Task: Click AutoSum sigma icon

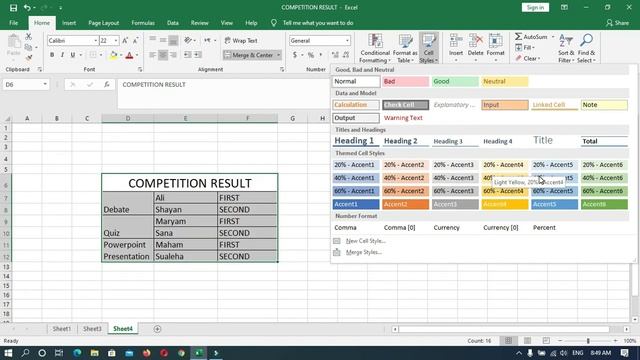Action: coord(518,37)
